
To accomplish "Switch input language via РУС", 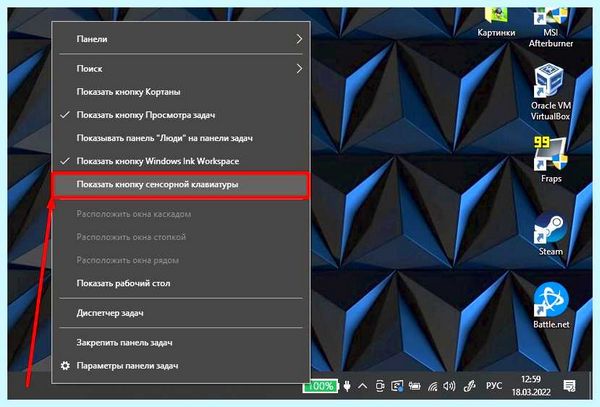I will pyautogui.click(x=494, y=386).
